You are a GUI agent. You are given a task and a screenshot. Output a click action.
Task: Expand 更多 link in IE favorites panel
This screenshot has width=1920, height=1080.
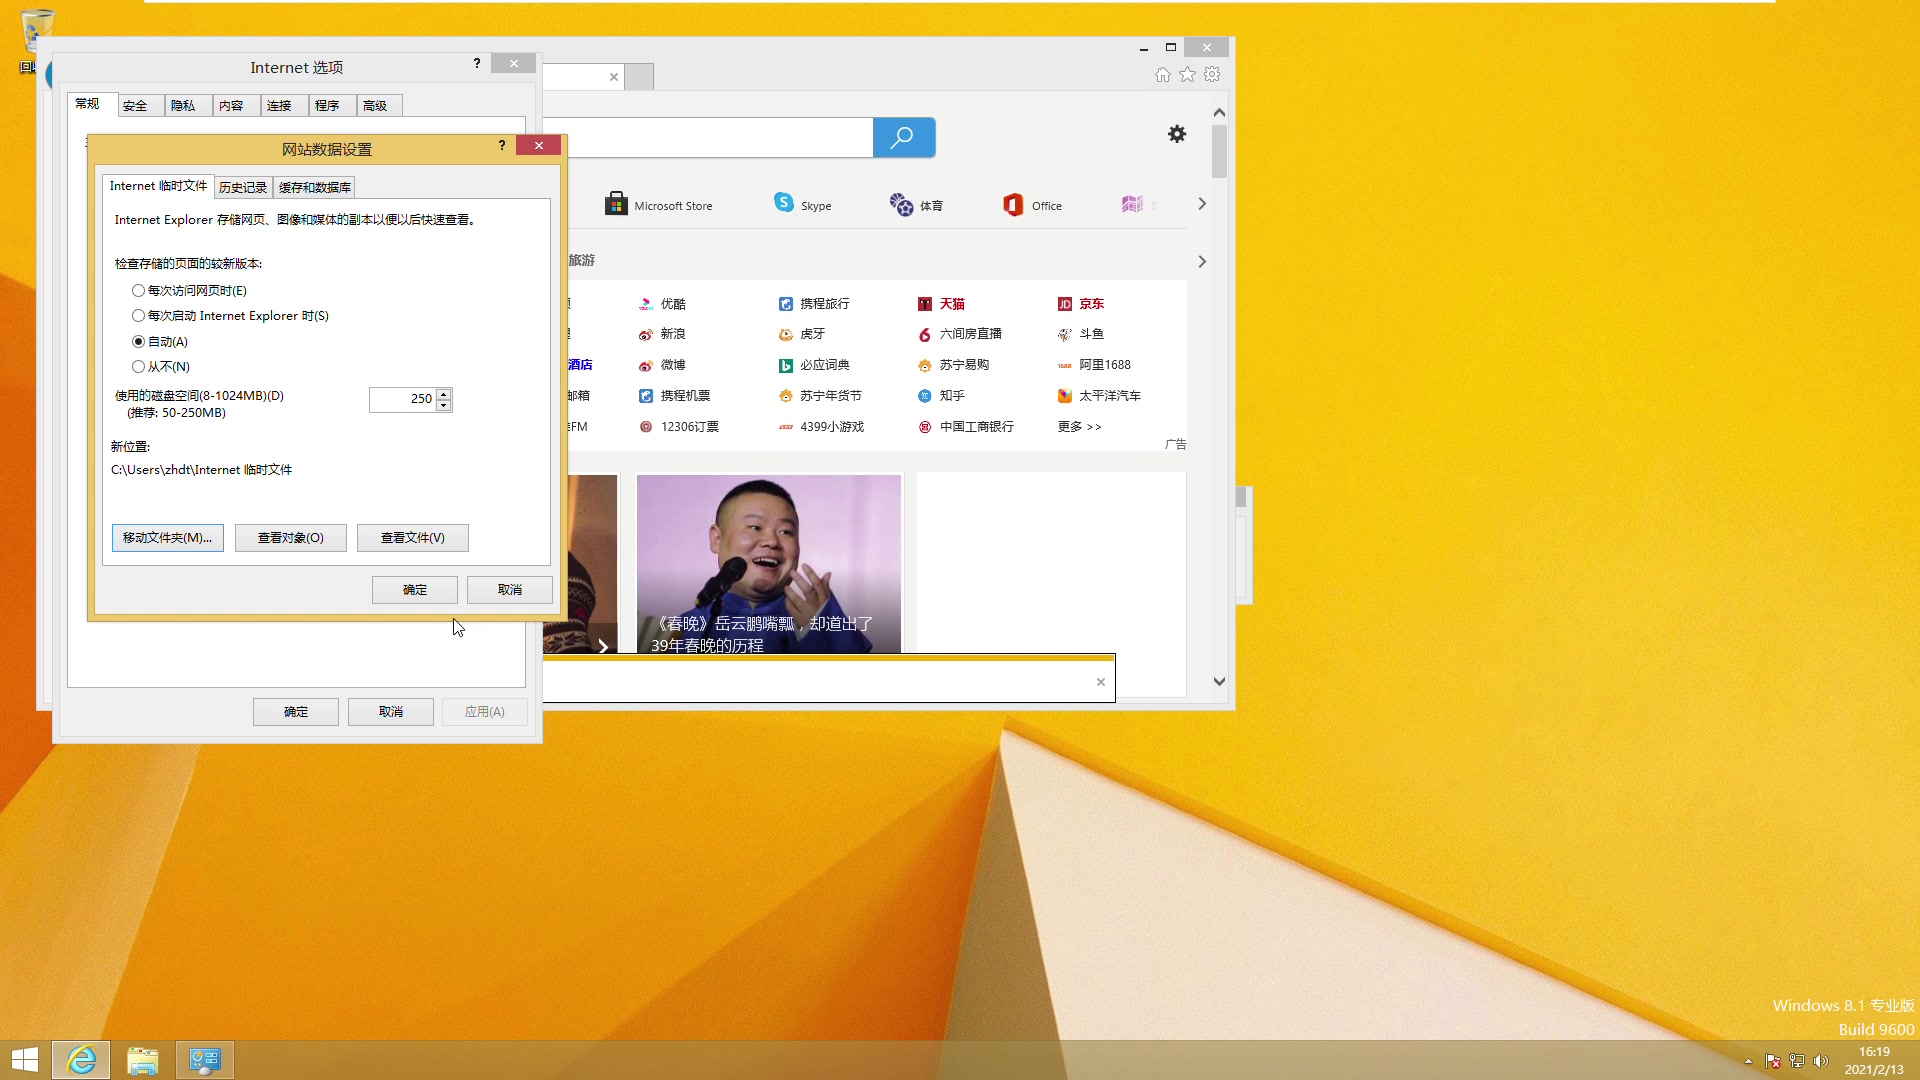pyautogui.click(x=1079, y=425)
